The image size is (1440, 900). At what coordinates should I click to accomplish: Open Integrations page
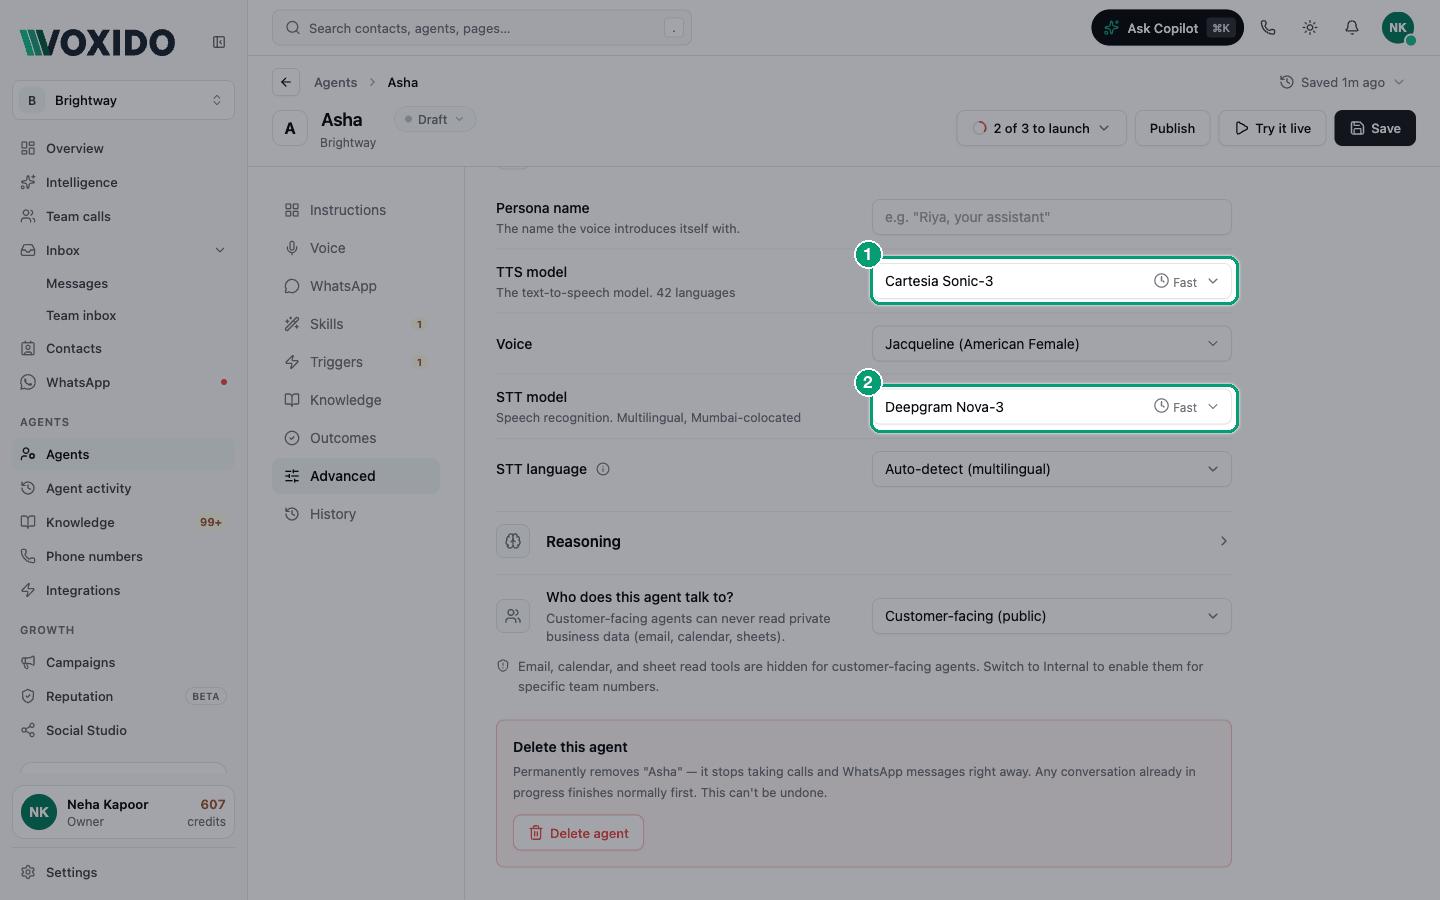124,590
